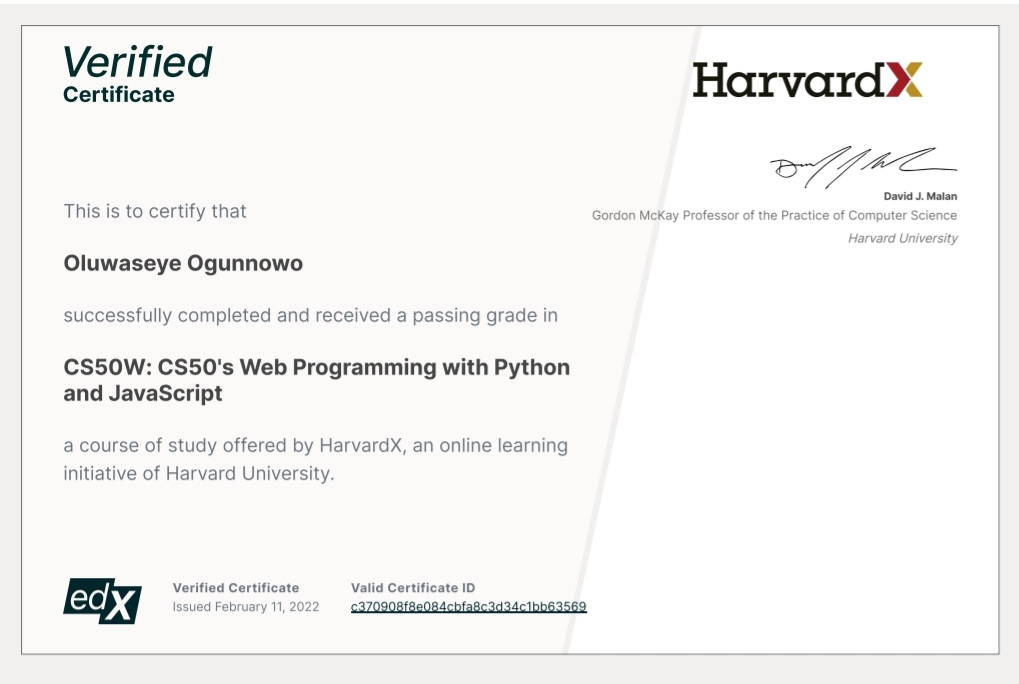Click italic 'Harvard University' under the signature

(902, 238)
